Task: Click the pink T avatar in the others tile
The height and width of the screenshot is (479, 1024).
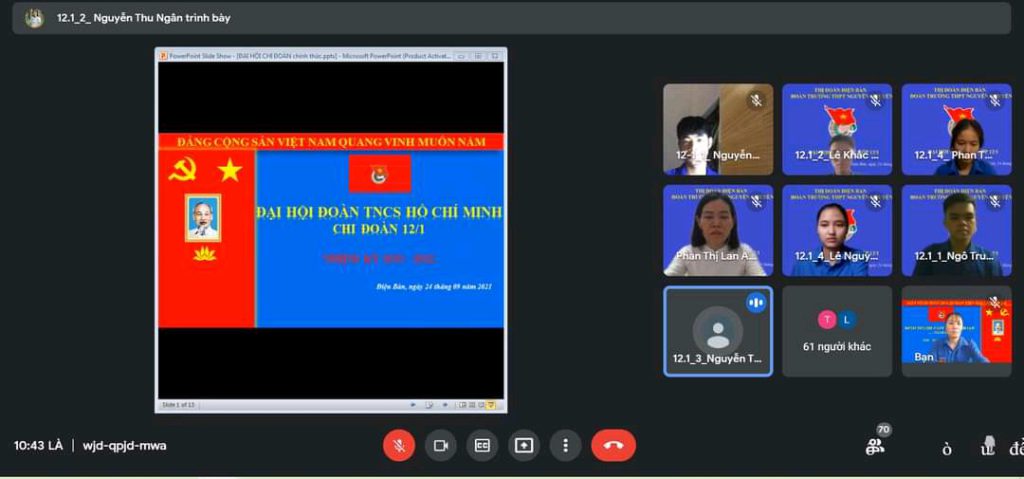Action: point(827,320)
